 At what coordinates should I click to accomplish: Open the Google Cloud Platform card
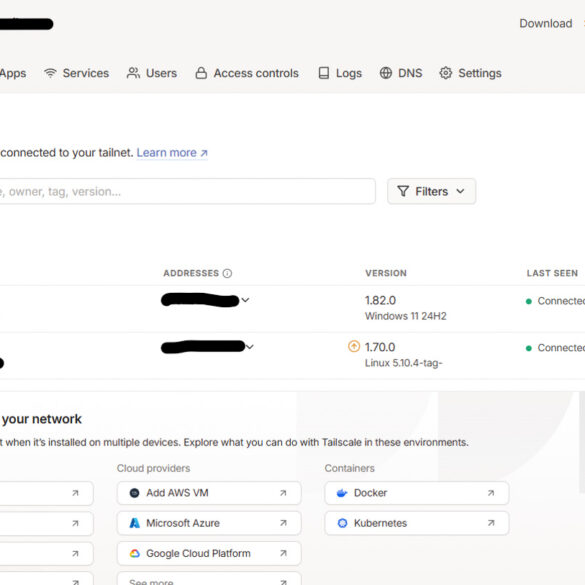[x=209, y=553]
